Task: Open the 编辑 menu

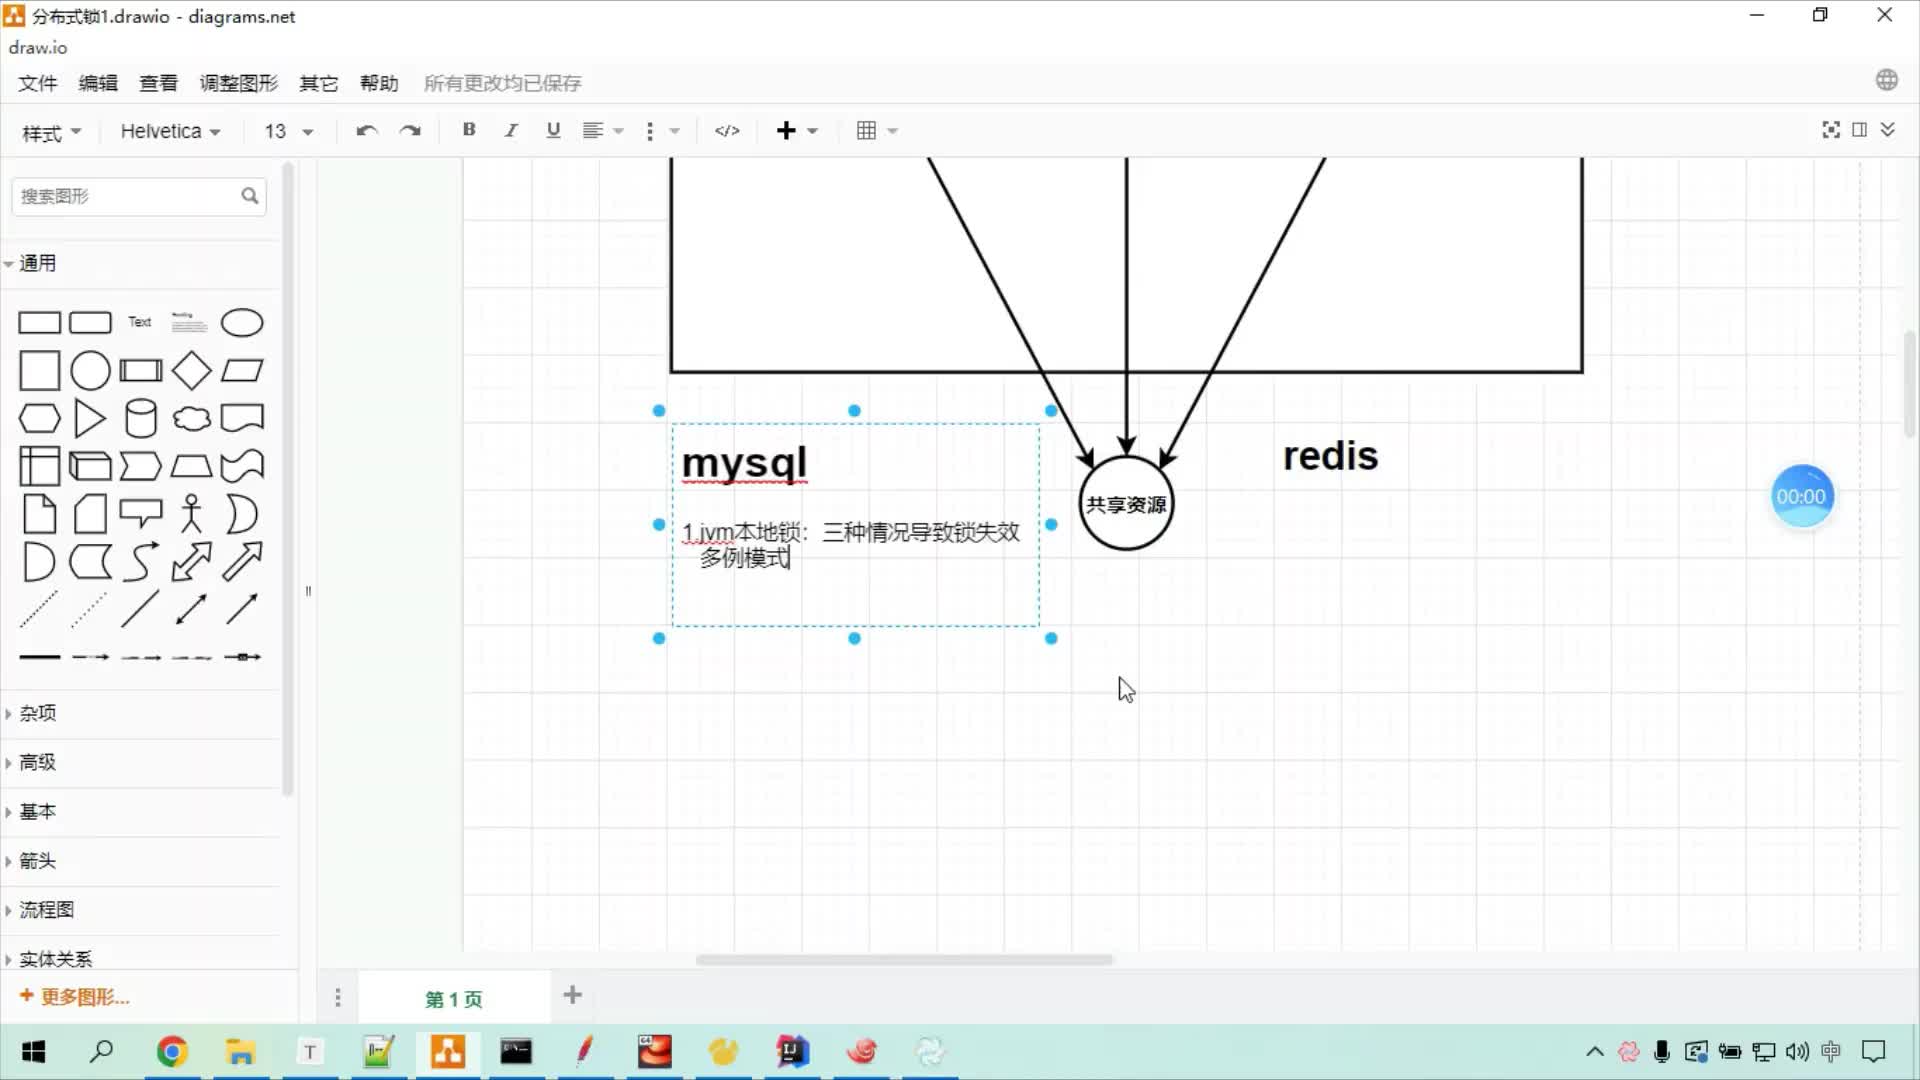Action: [98, 83]
